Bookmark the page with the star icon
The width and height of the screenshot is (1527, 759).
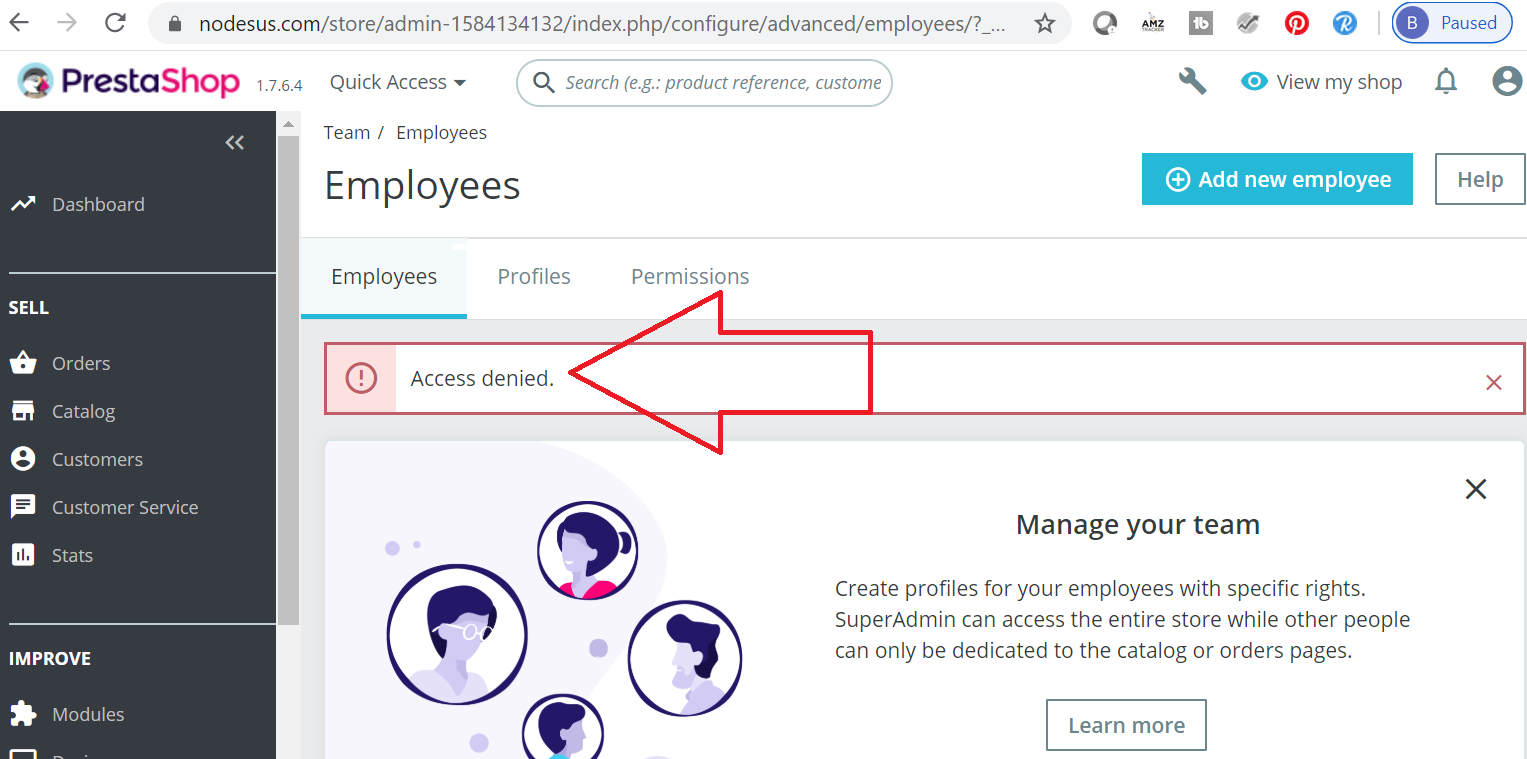coord(1045,23)
